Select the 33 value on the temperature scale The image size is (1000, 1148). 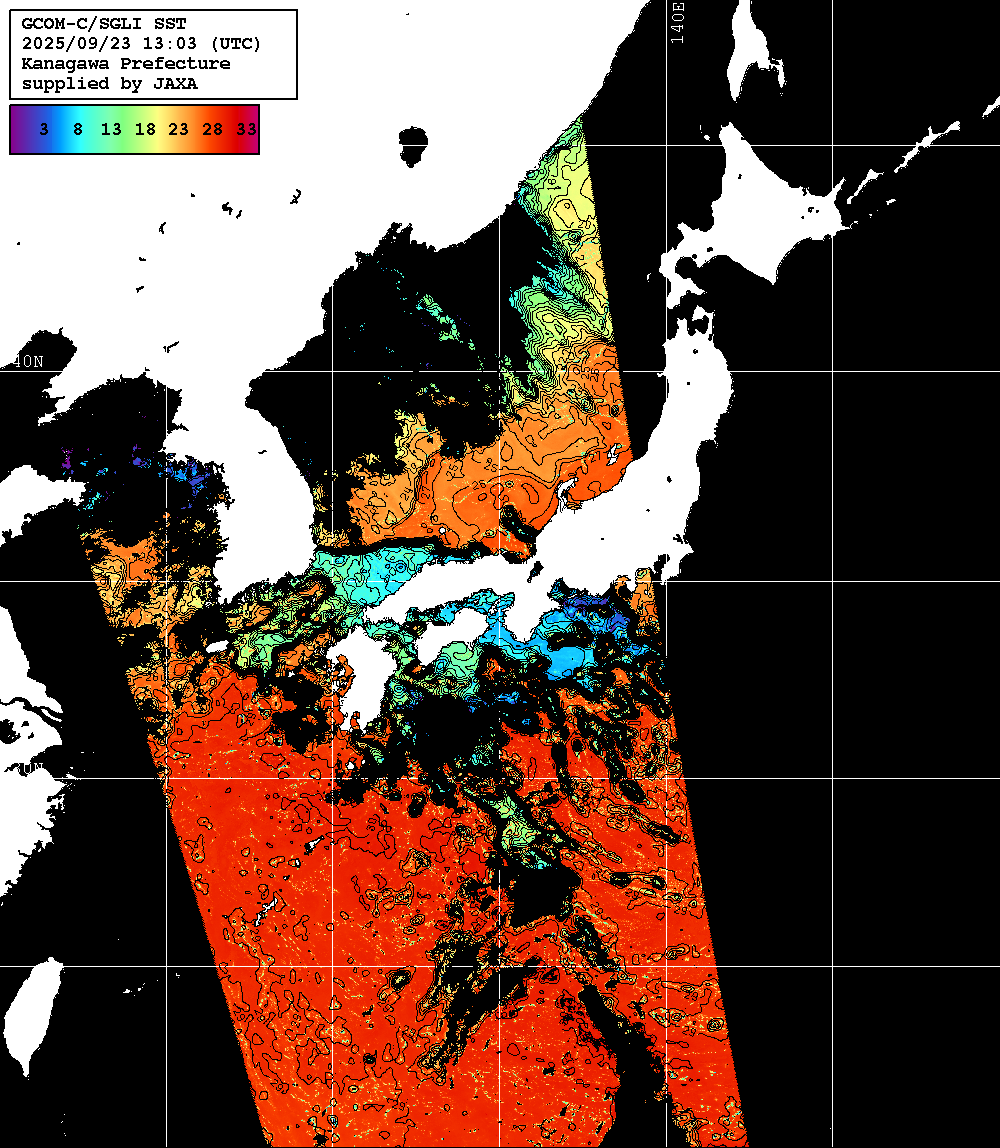[x=246, y=129]
